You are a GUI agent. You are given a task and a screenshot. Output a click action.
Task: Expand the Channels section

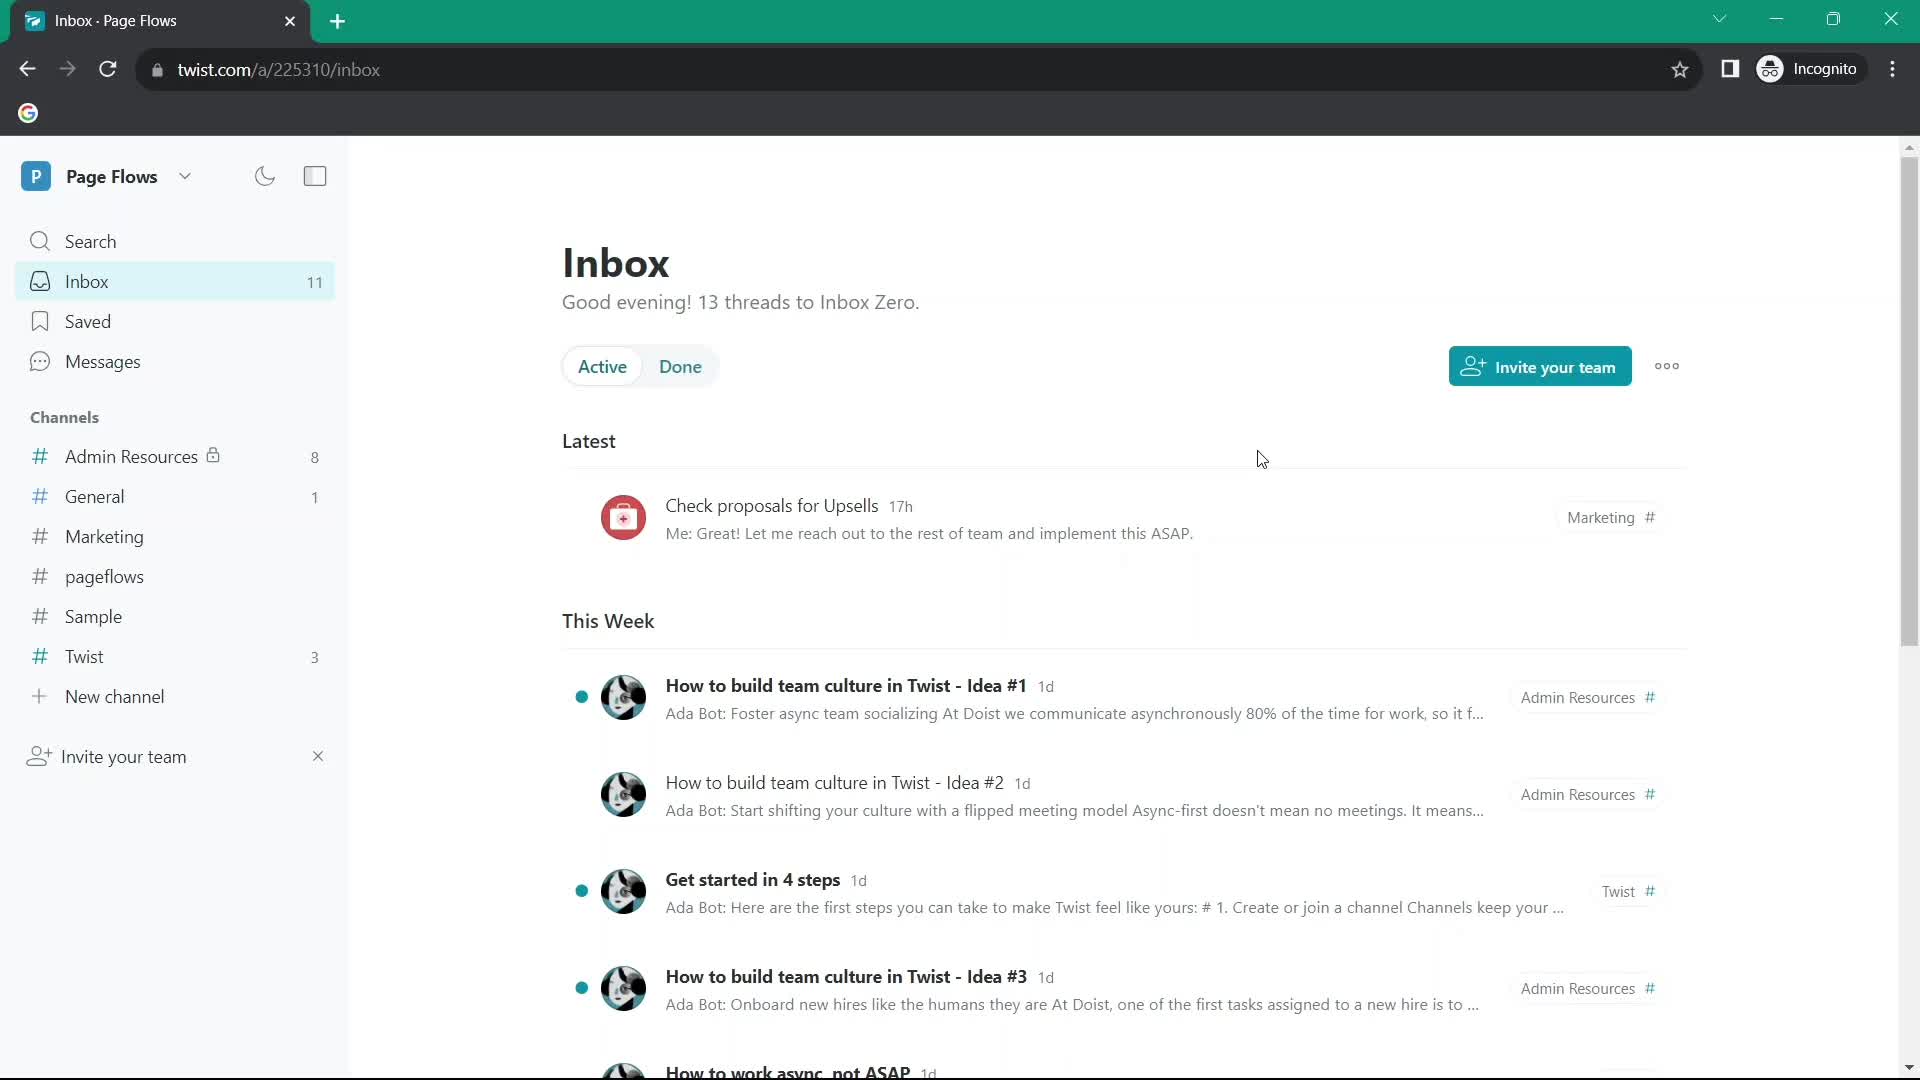tap(63, 417)
